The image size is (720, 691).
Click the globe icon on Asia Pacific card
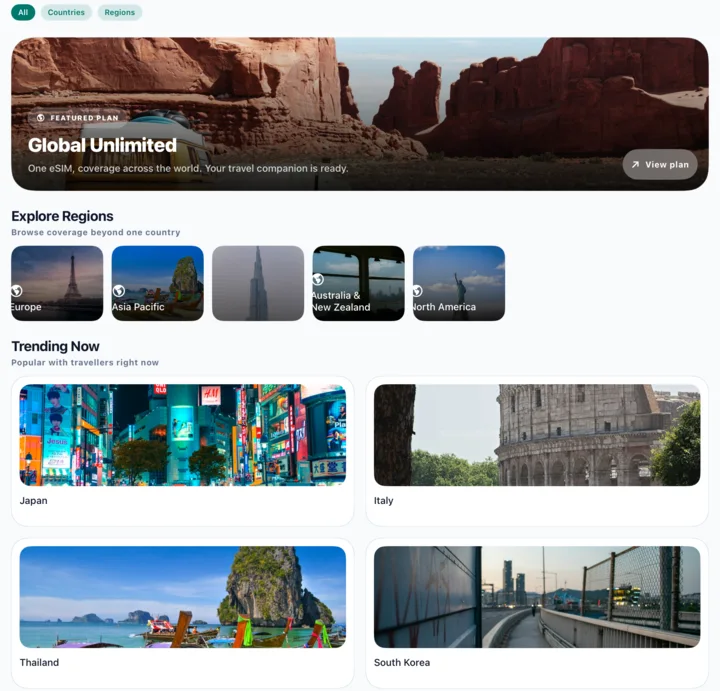[118, 291]
